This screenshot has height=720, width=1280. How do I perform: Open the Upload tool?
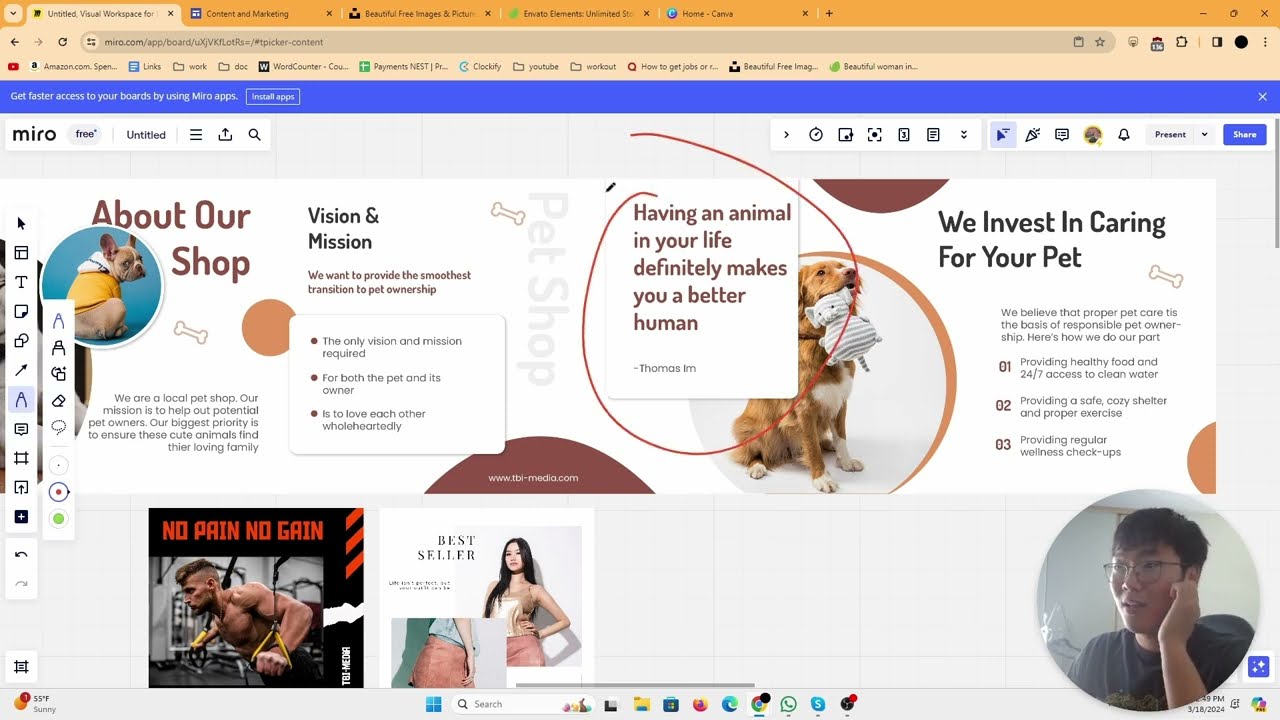[x=21, y=488]
